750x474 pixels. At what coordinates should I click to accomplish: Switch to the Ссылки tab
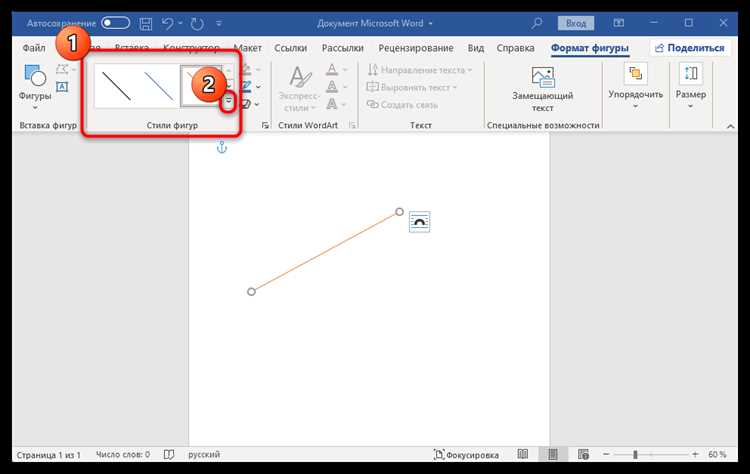[290, 48]
